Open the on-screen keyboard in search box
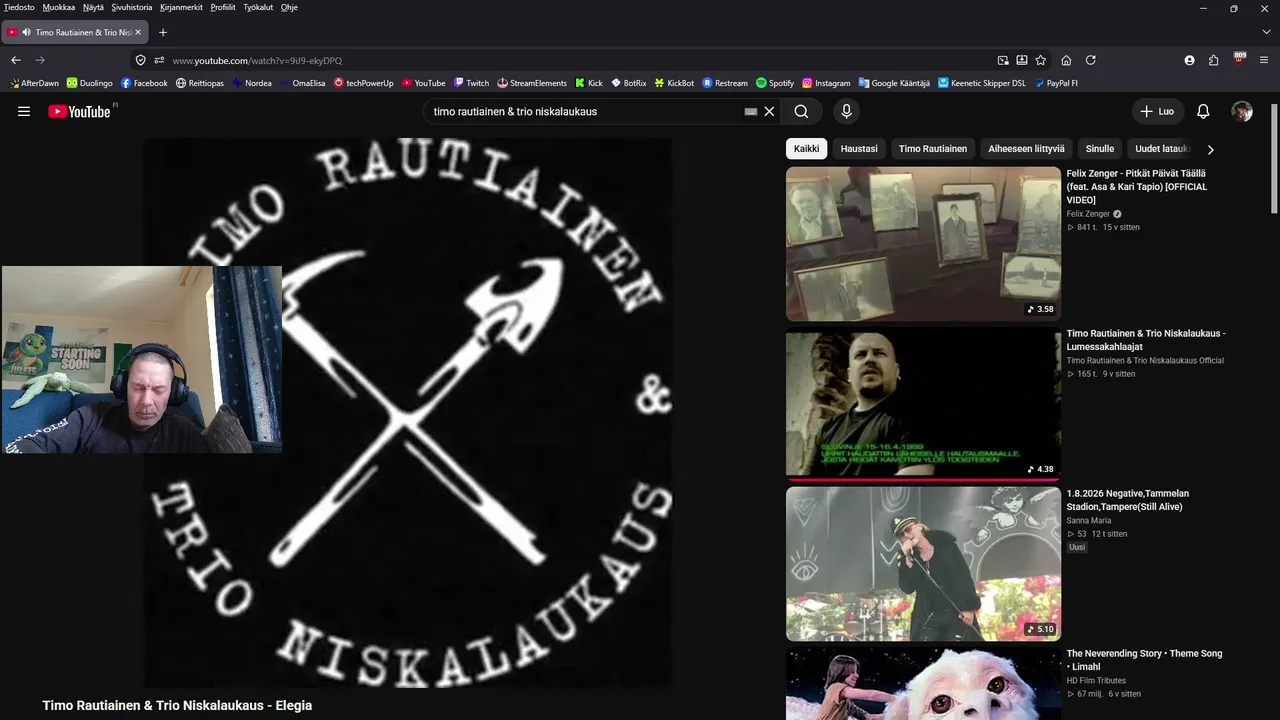Viewport: 1280px width, 720px height. click(x=751, y=112)
